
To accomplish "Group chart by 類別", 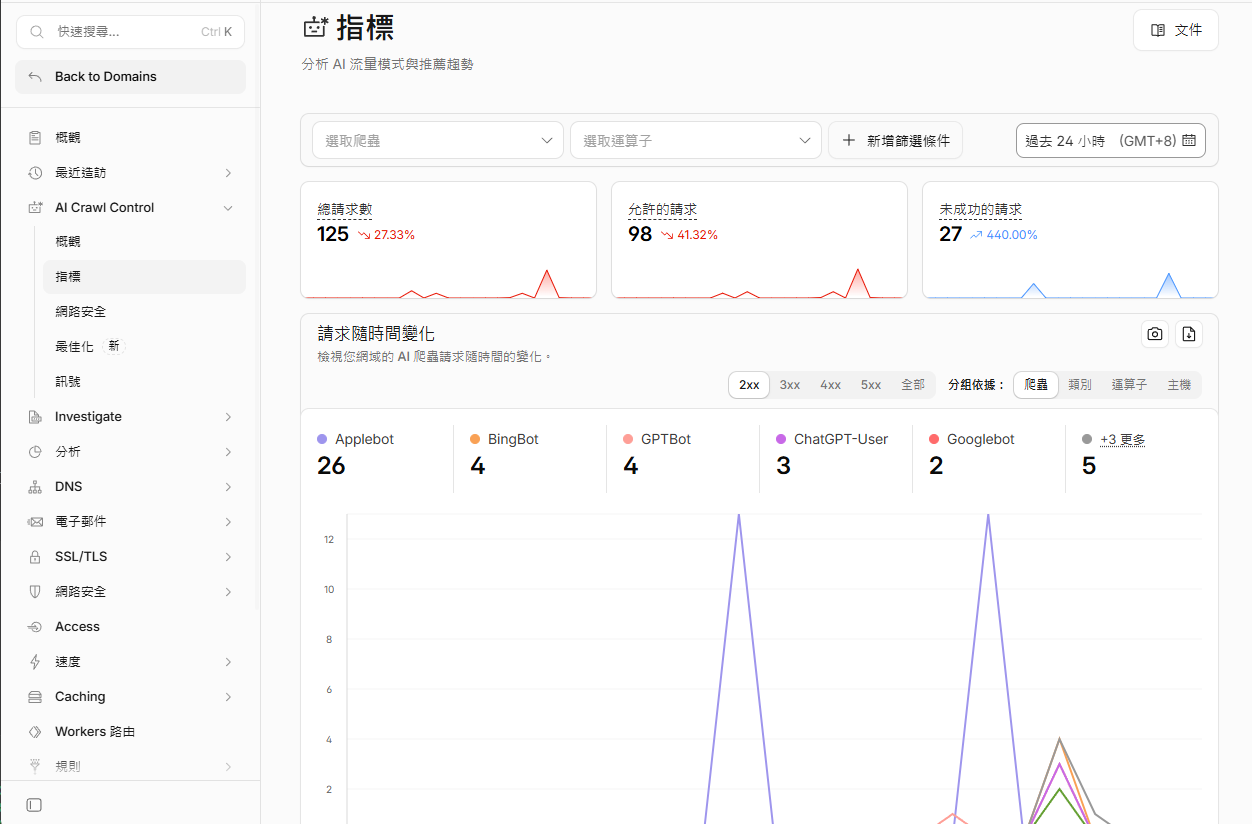I will coord(1080,385).
